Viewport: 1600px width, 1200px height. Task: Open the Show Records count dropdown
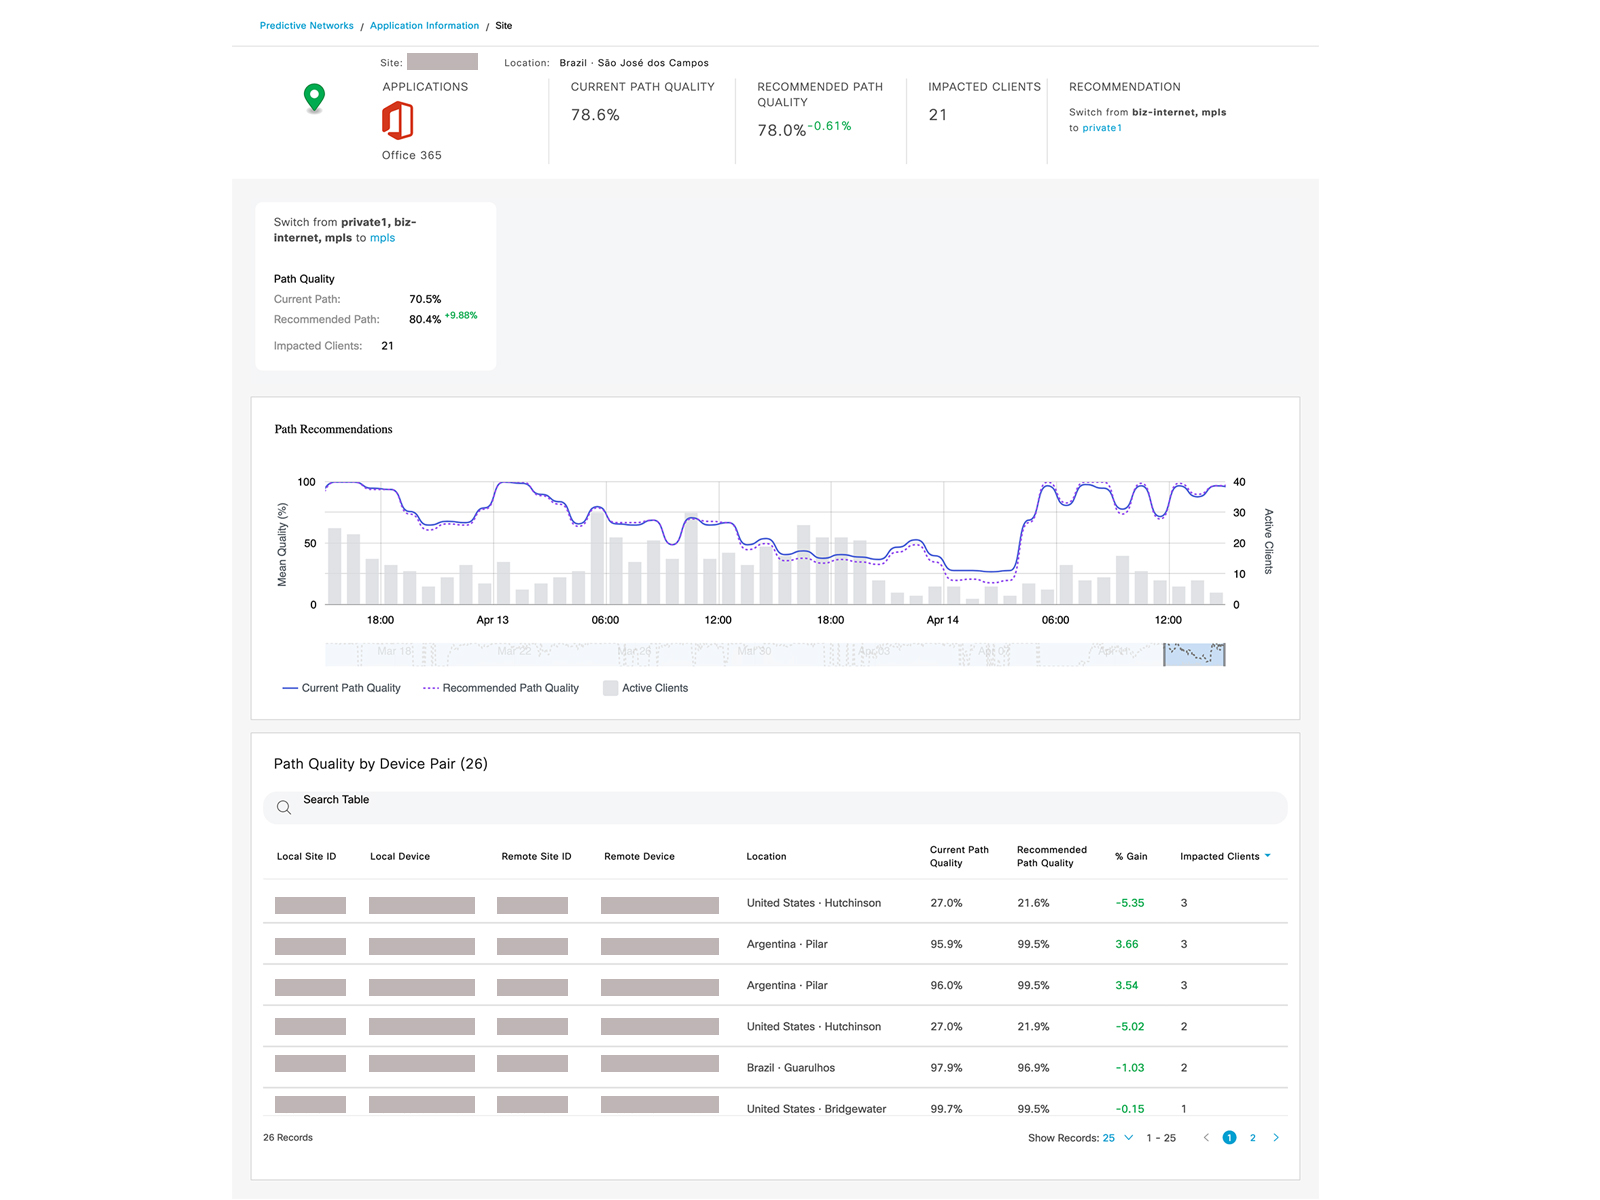tap(1118, 1138)
